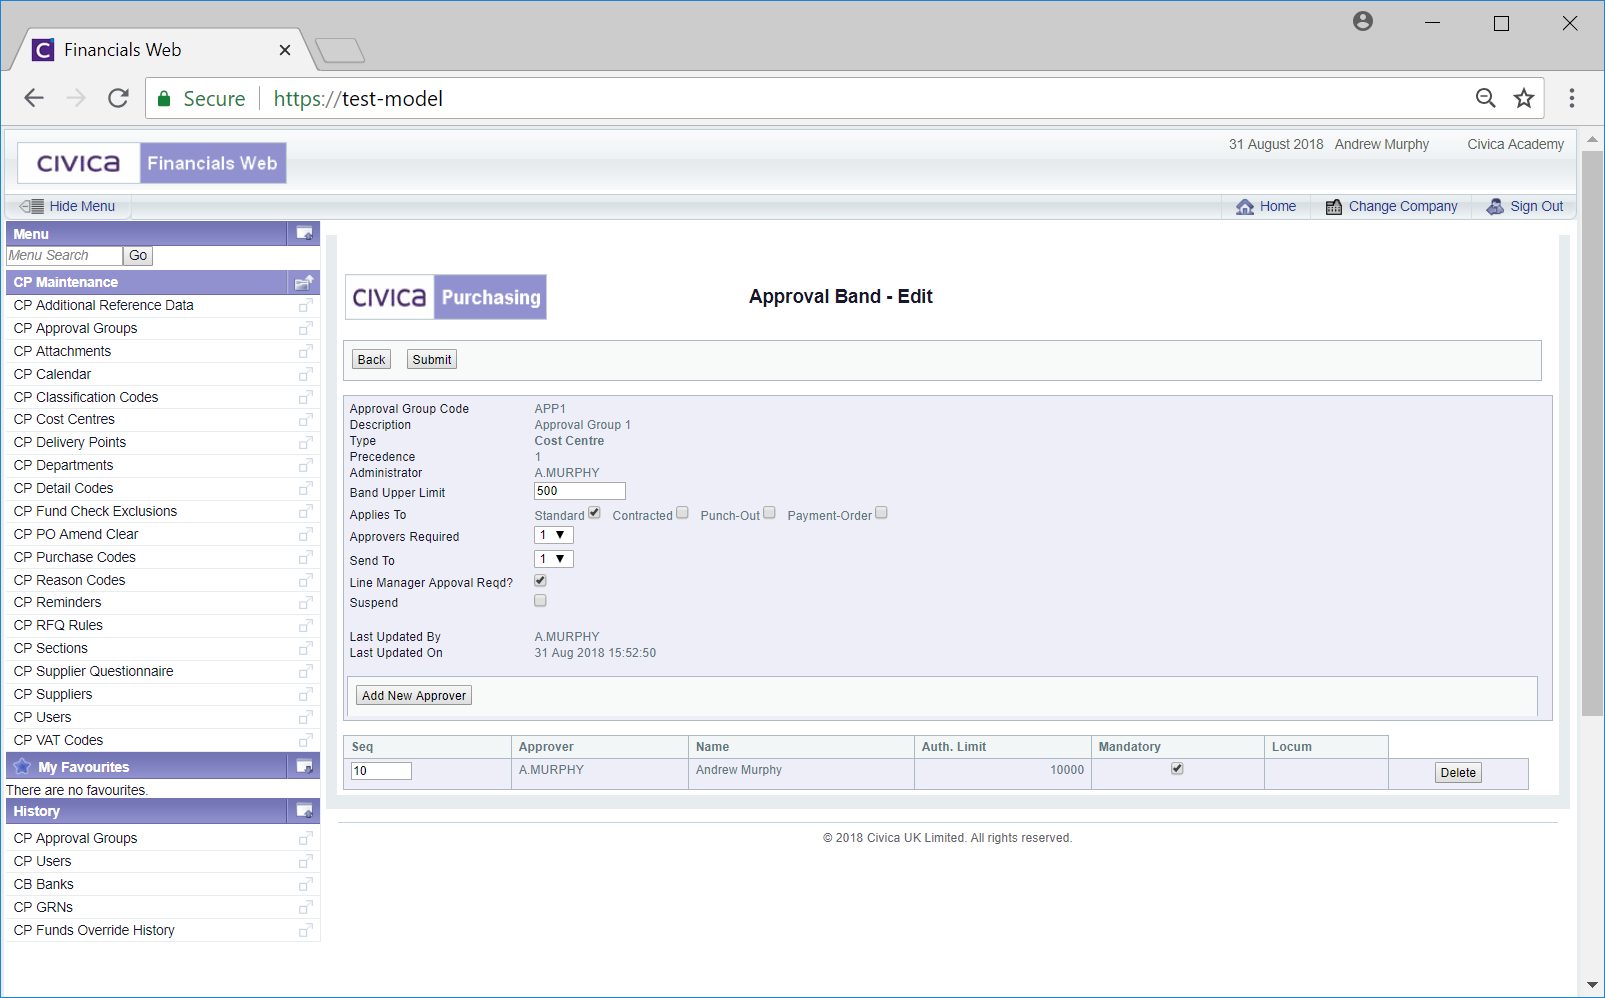This screenshot has width=1605, height=998.
Task: Open CP Delivery Points menu item
Action: tap(70, 442)
